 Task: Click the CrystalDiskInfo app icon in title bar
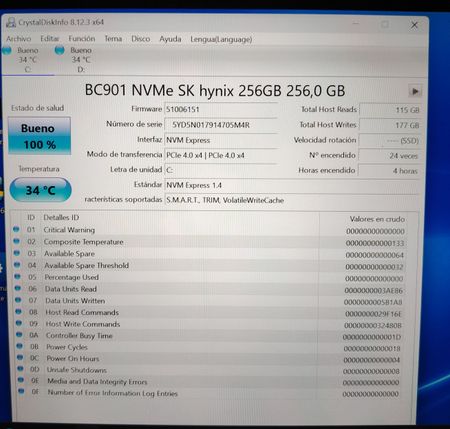click(11, 22)
